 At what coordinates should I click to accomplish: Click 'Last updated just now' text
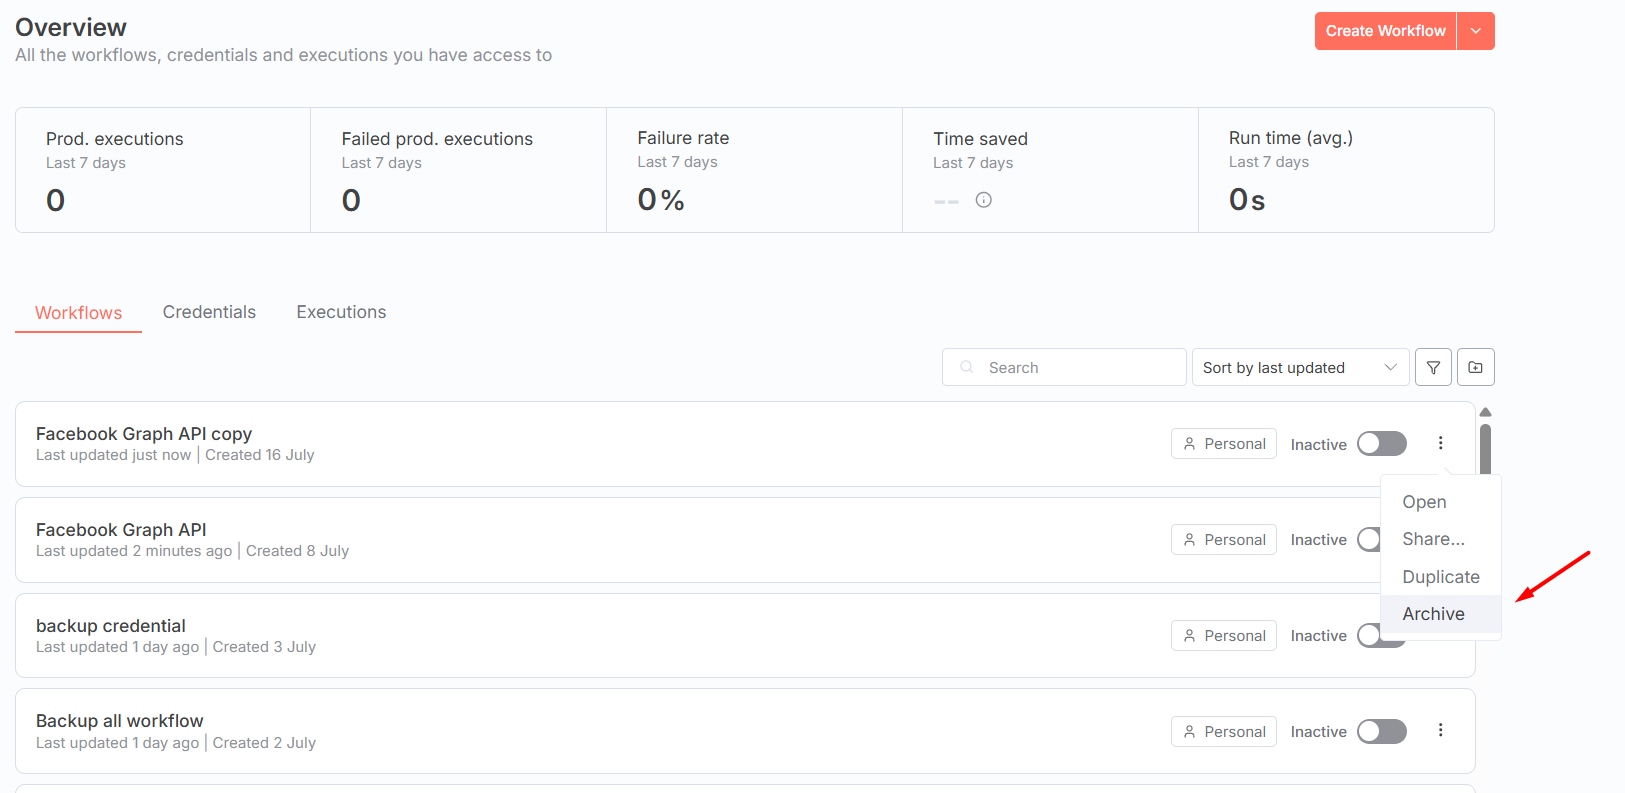113,455
